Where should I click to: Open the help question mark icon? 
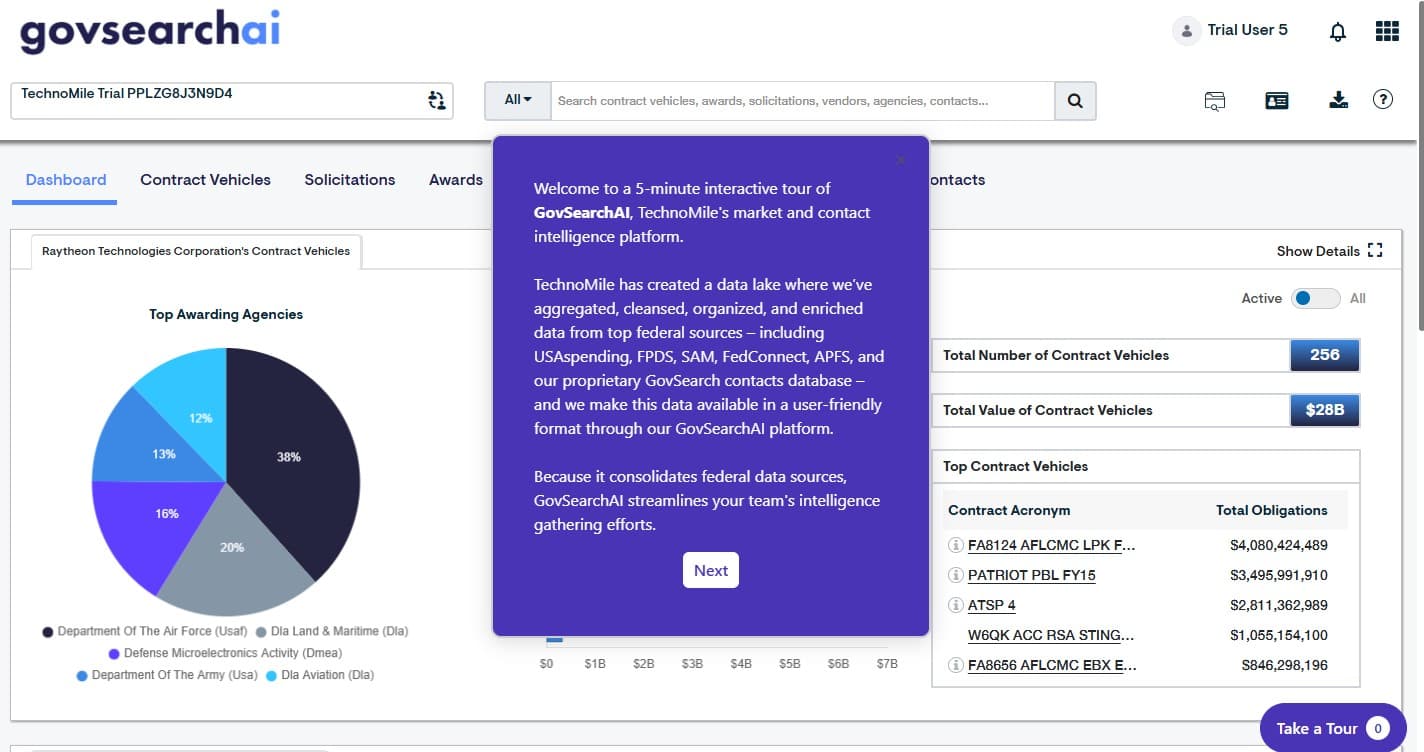pyautogui.click(x=1383, y=99)
